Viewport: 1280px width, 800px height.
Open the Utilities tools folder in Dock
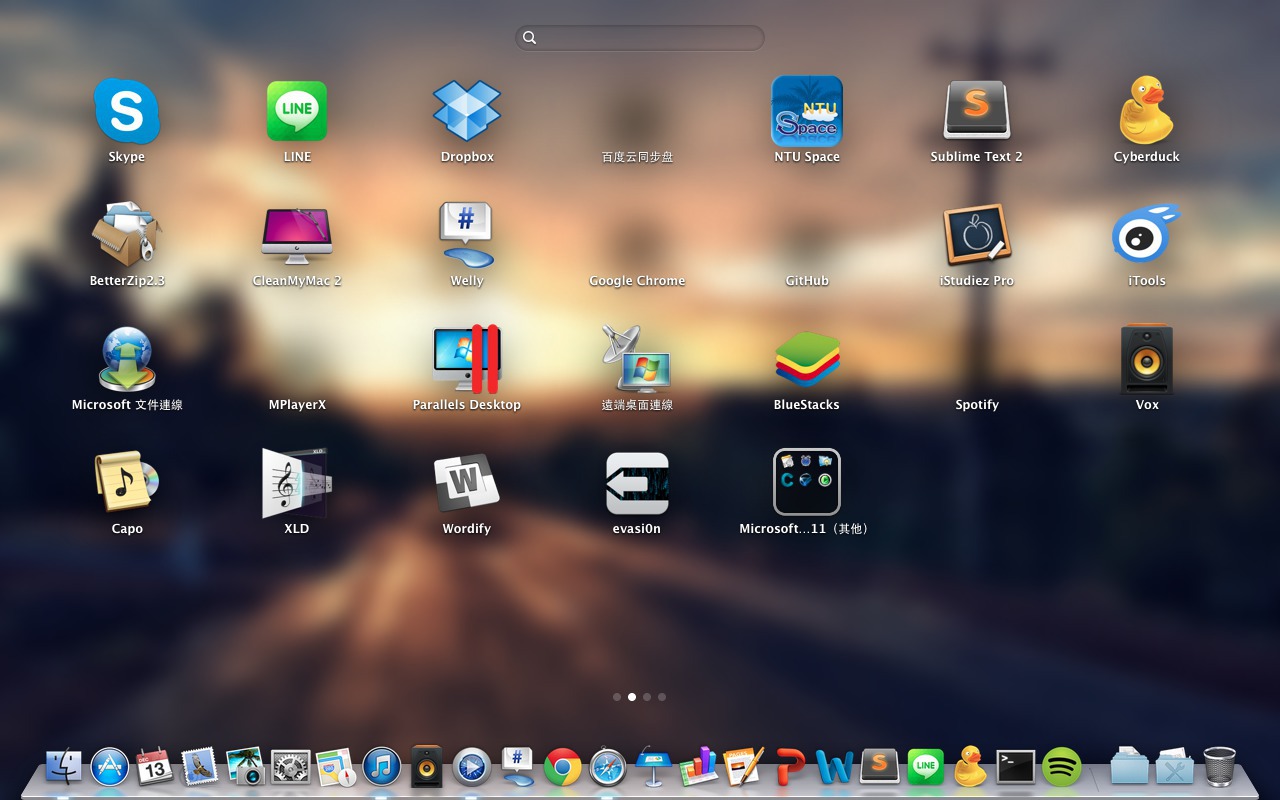click(1175, 767)
